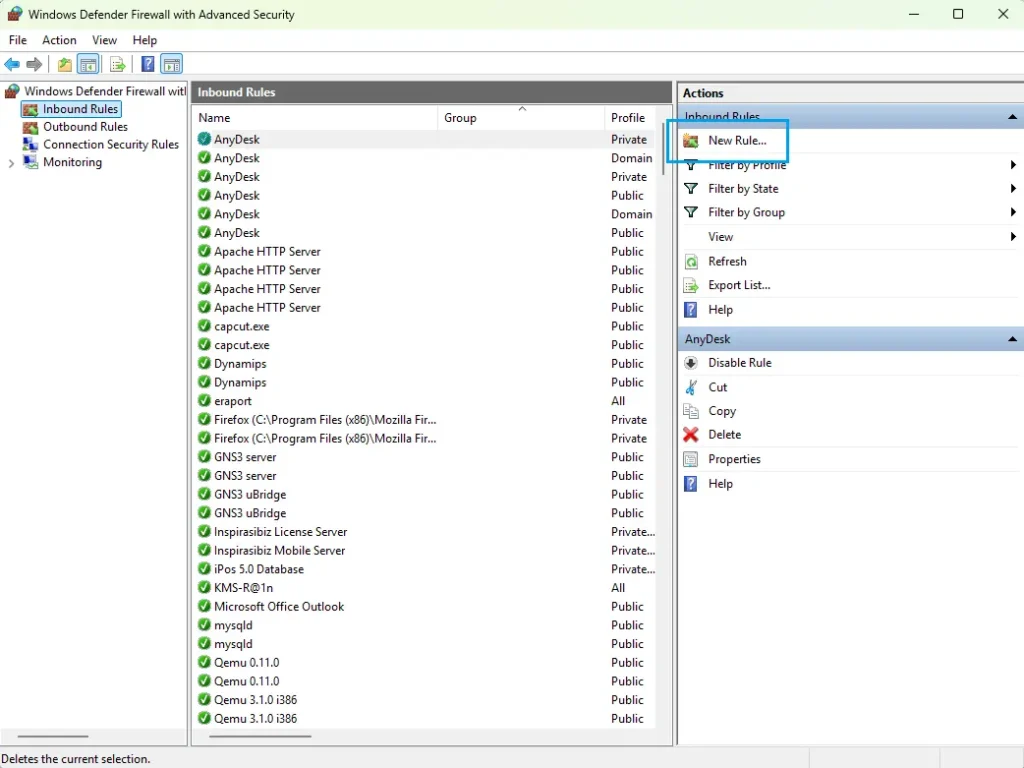
Task: Open the Filter by State submenu arrow
Action: (x=1013, y=189)
